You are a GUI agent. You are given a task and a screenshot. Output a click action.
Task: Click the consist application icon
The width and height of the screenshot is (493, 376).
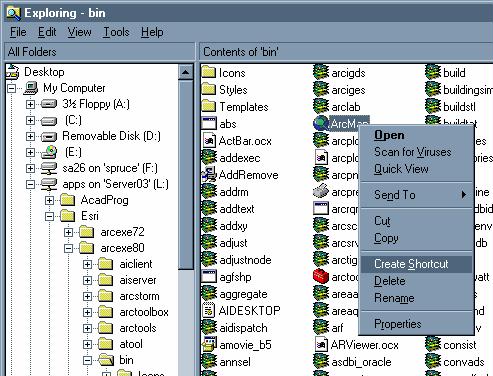tap(433, 344)
